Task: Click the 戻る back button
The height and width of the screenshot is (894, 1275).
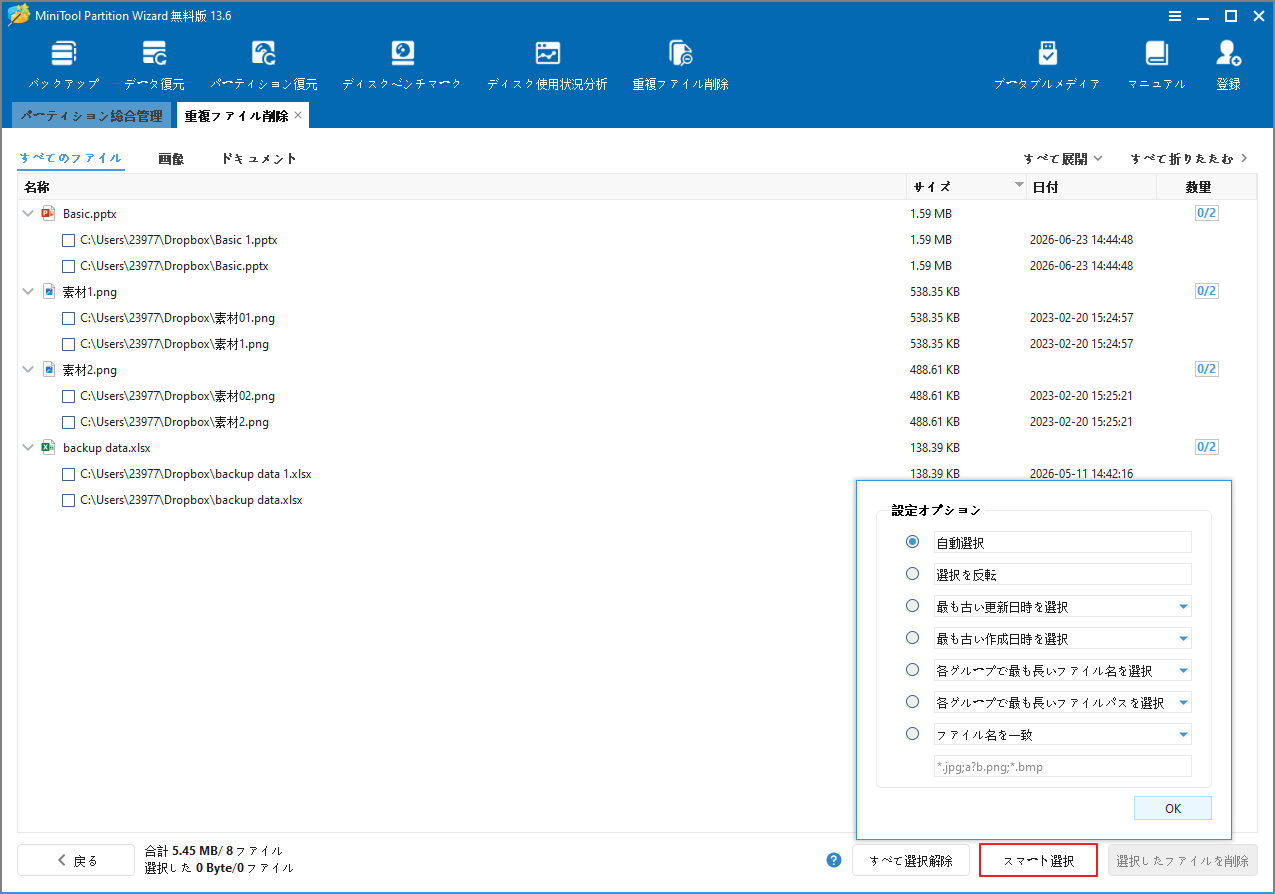Action: click(x=76, y=860)
